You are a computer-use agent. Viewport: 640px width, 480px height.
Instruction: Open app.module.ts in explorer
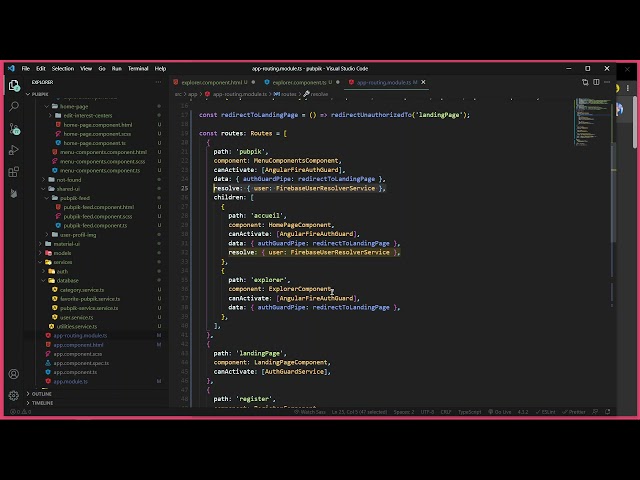pos(70,382)
